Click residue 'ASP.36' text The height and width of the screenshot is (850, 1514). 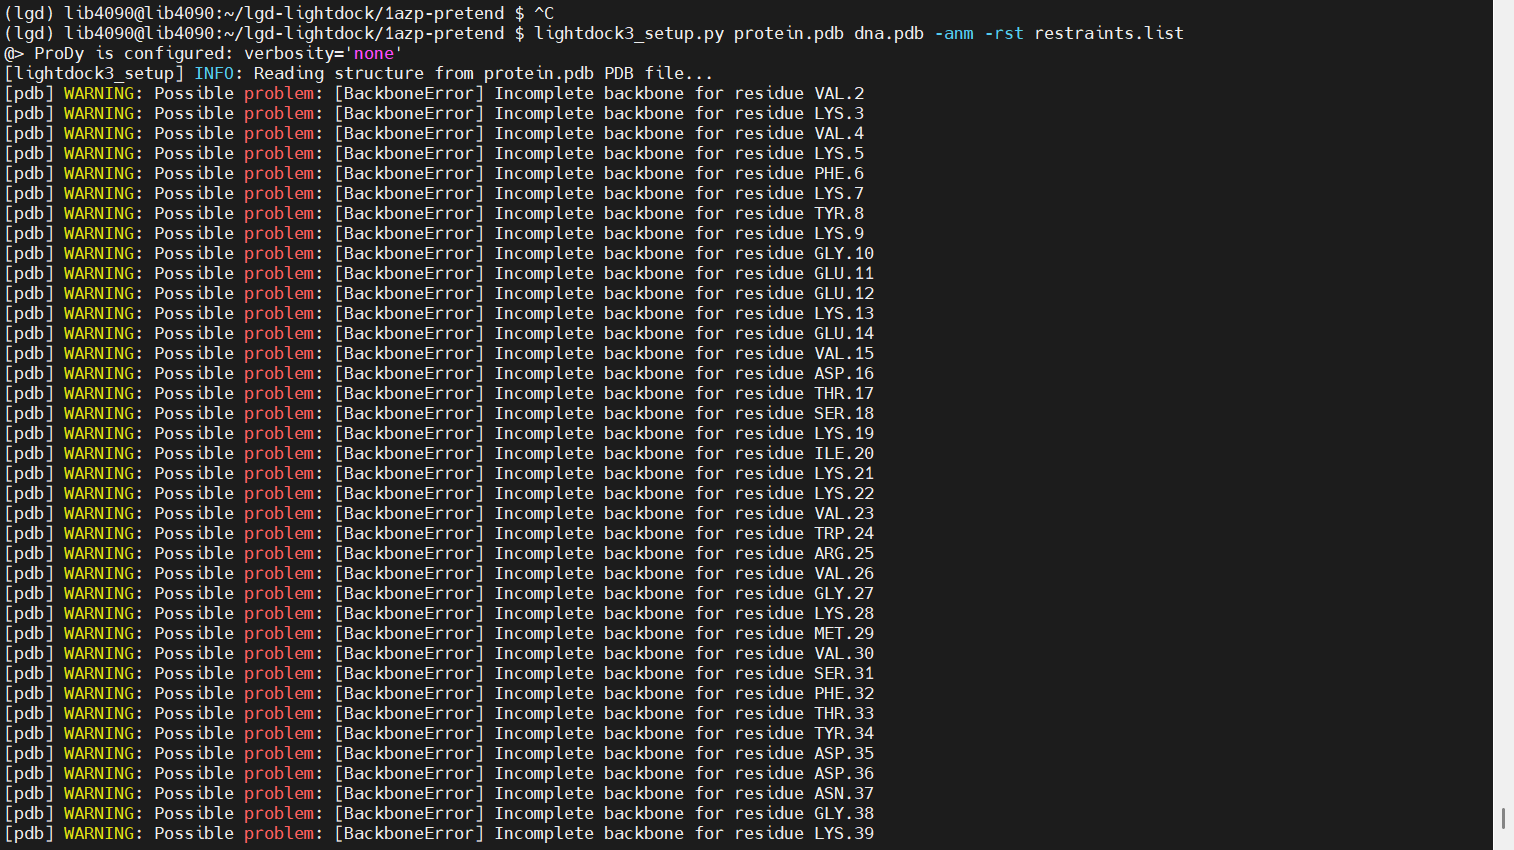pyautogui.click(x=844, y=773)
